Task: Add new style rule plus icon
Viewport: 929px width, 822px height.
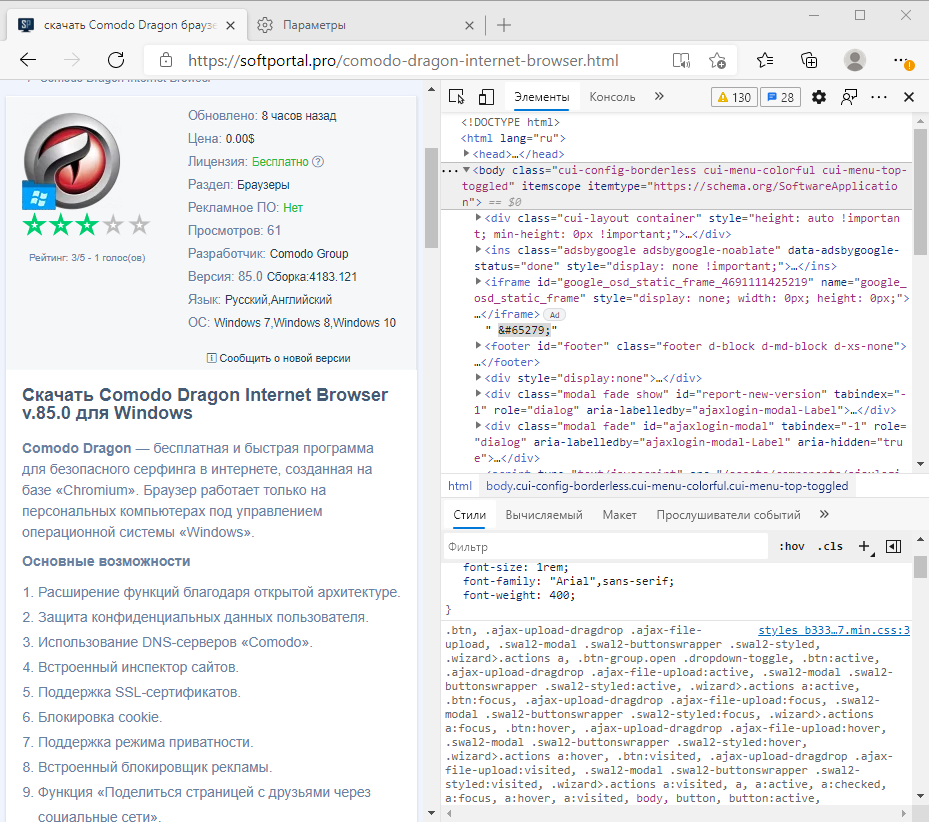Action: pos(865,546)
